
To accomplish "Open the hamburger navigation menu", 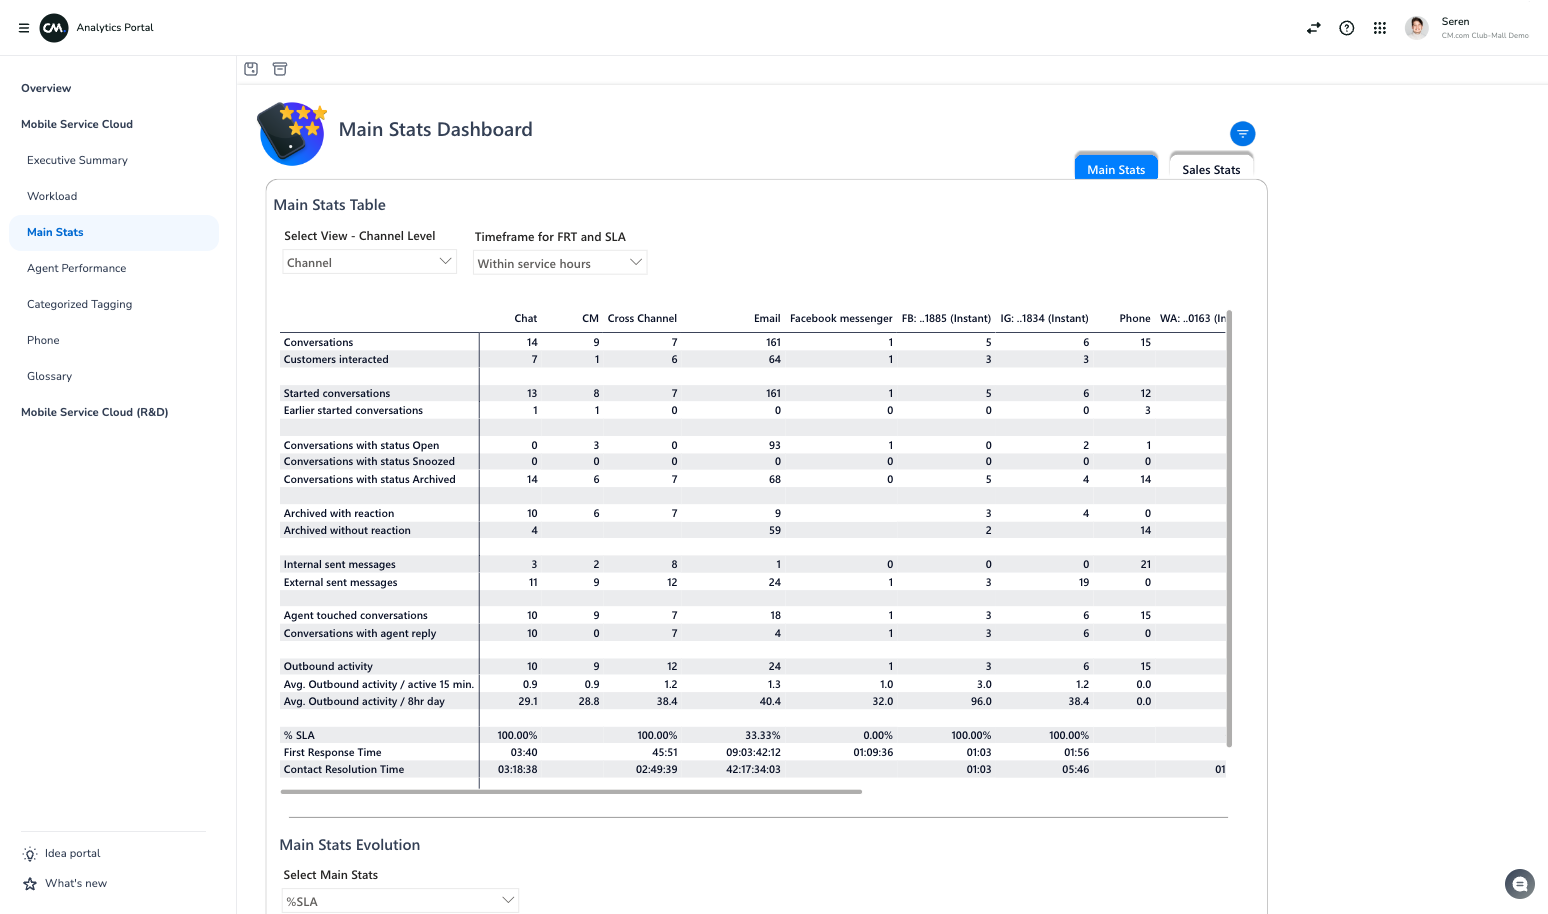I will [24, 28].
